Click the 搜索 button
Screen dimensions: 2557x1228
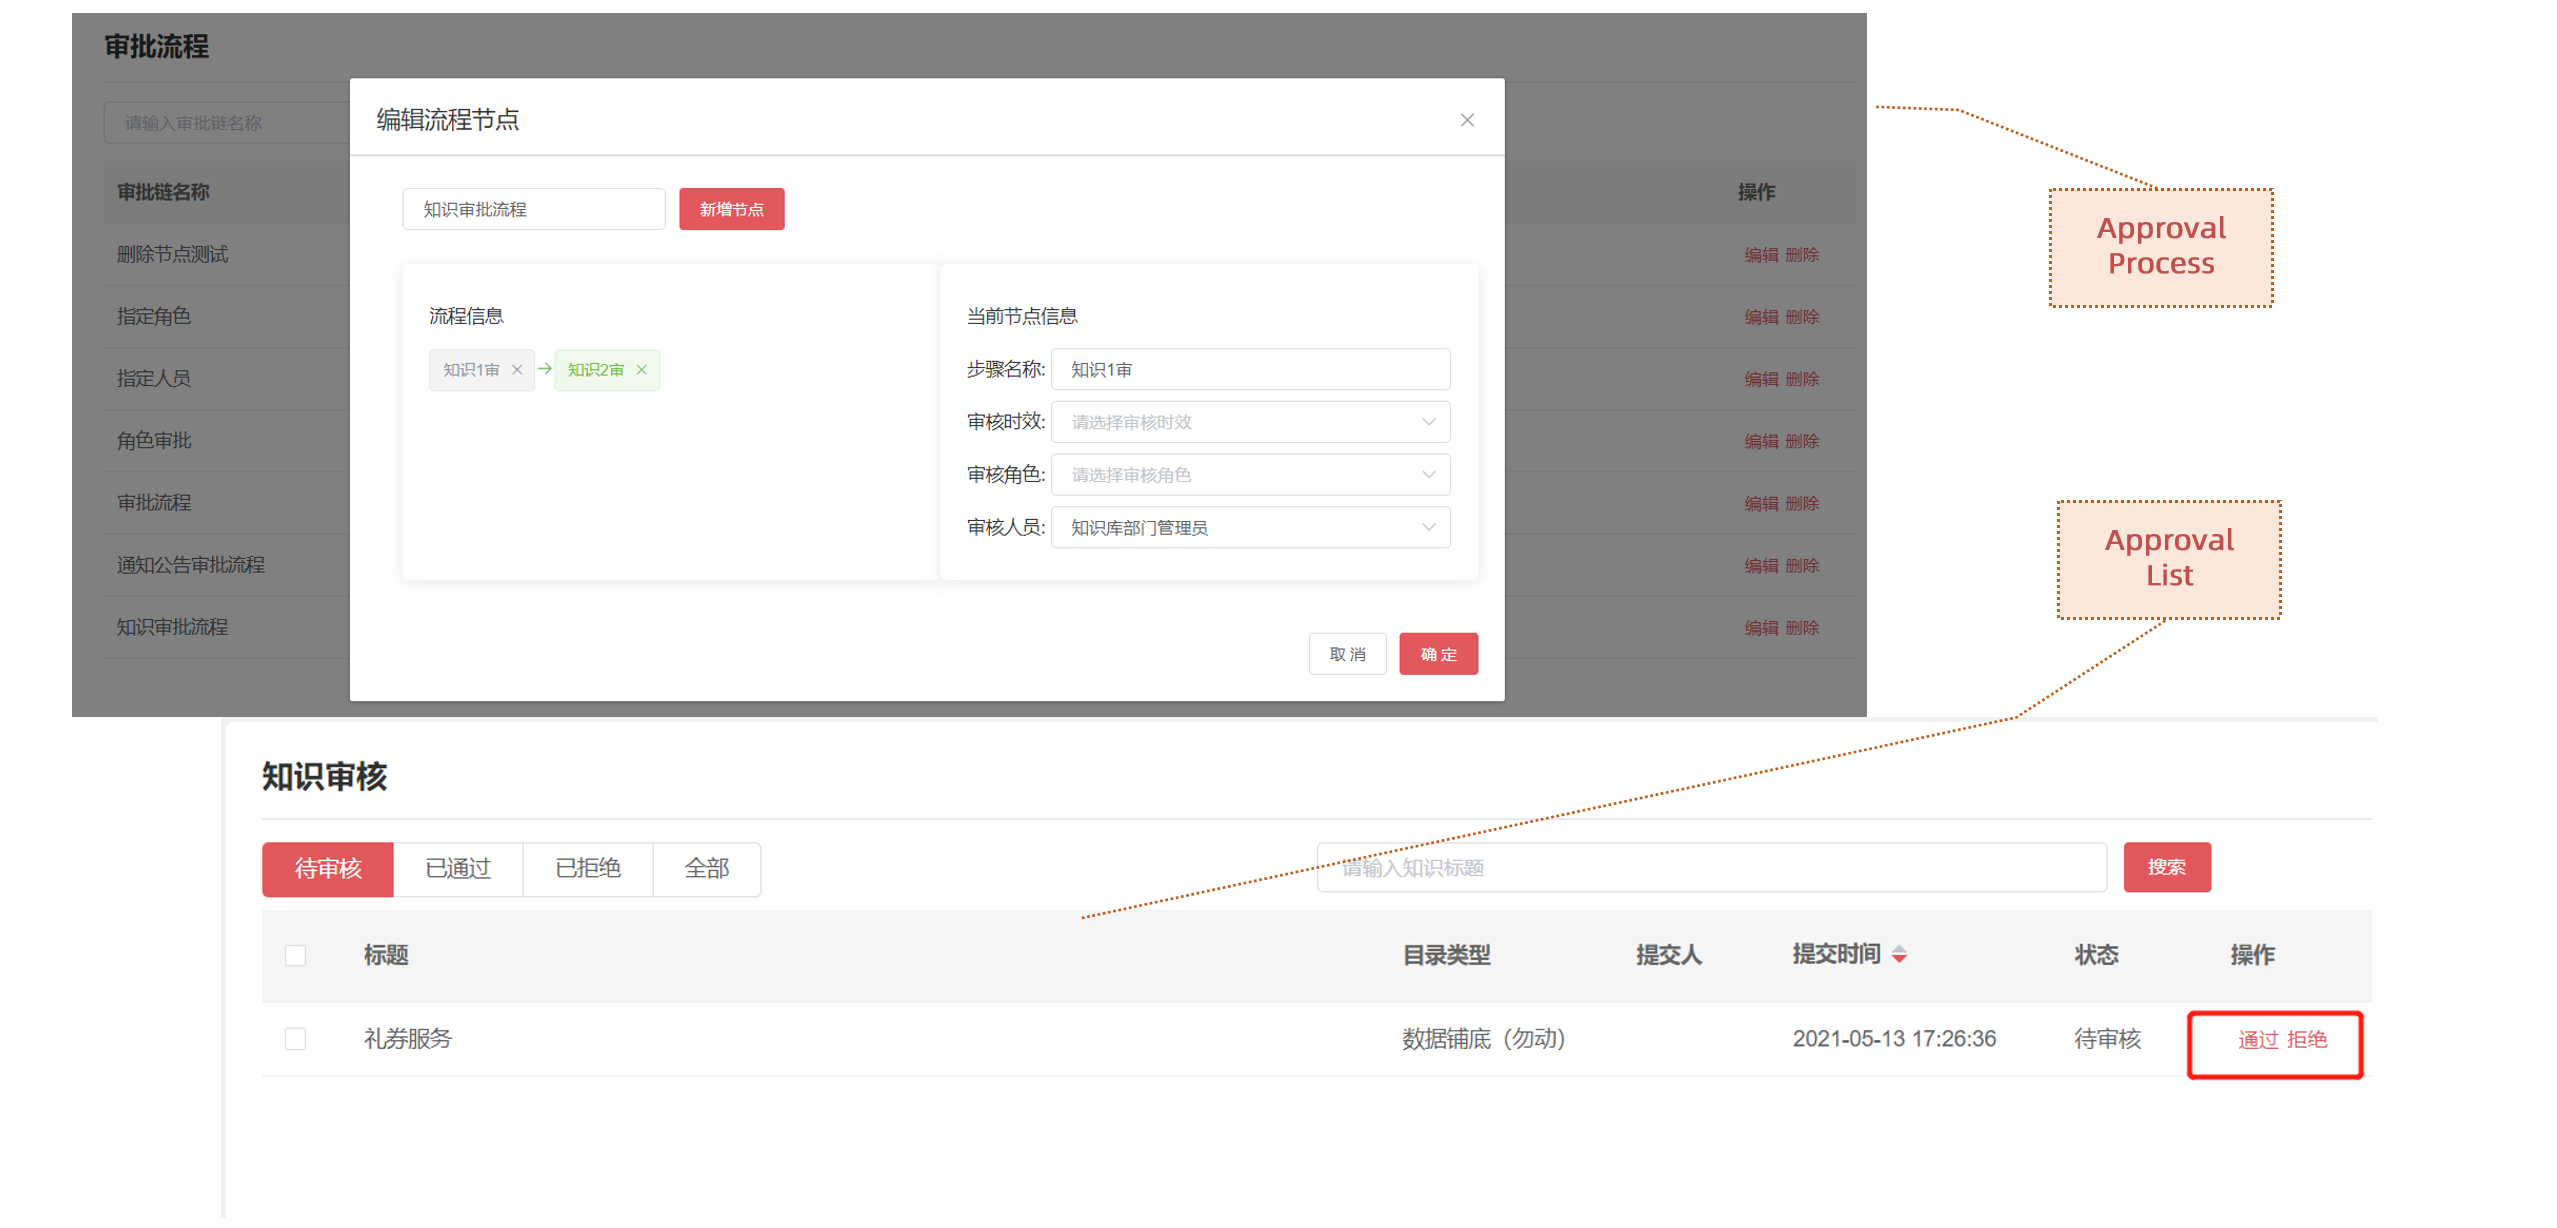[2166, 868]
